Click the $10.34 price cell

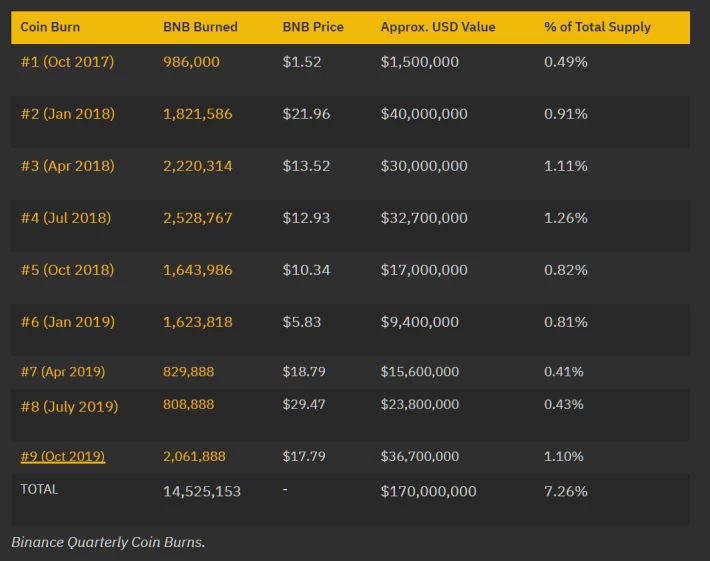coord(306,270)
